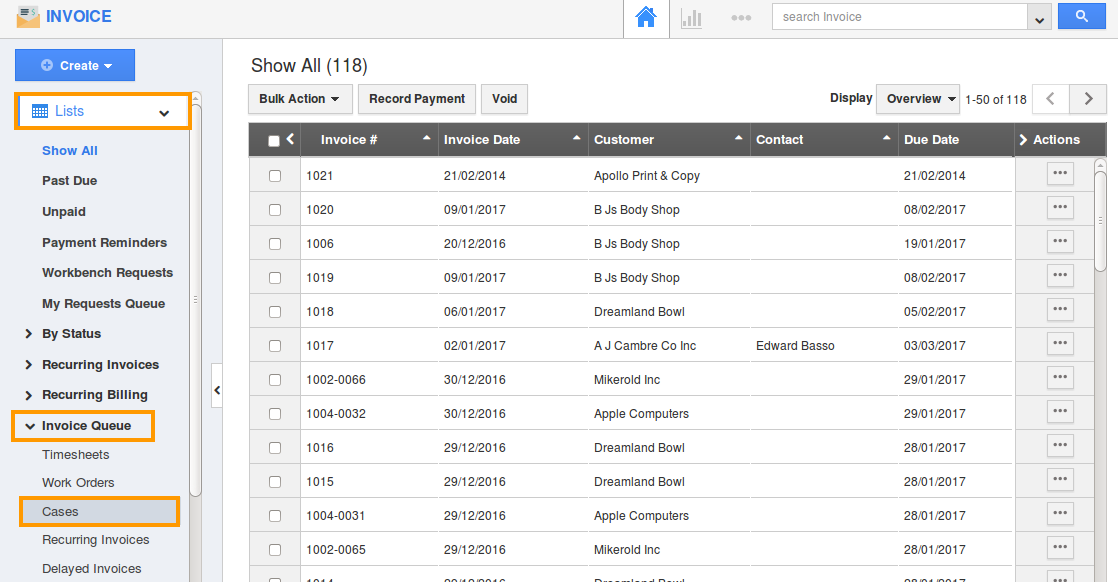Open the Actions ellipsis for invoice 1021
The width and height of the screenshot is (1118, 582).
point(1059,173)
